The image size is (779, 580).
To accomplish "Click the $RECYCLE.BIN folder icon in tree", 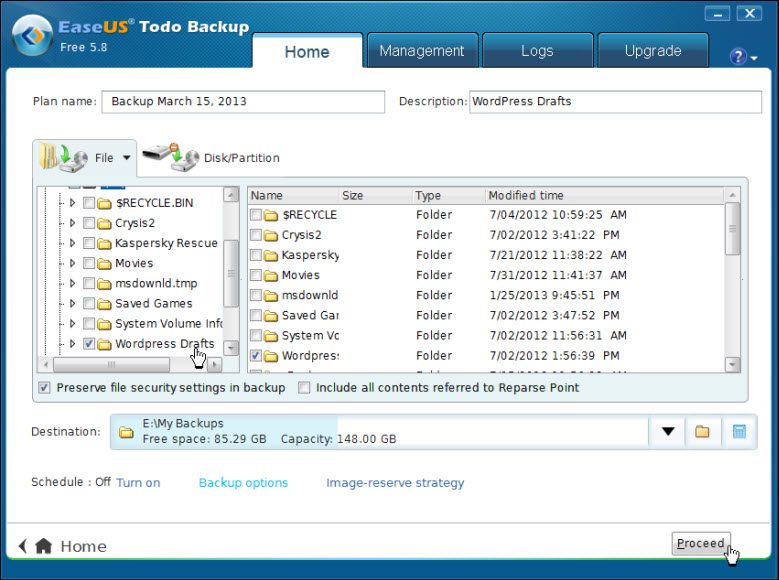I will 104,203.
